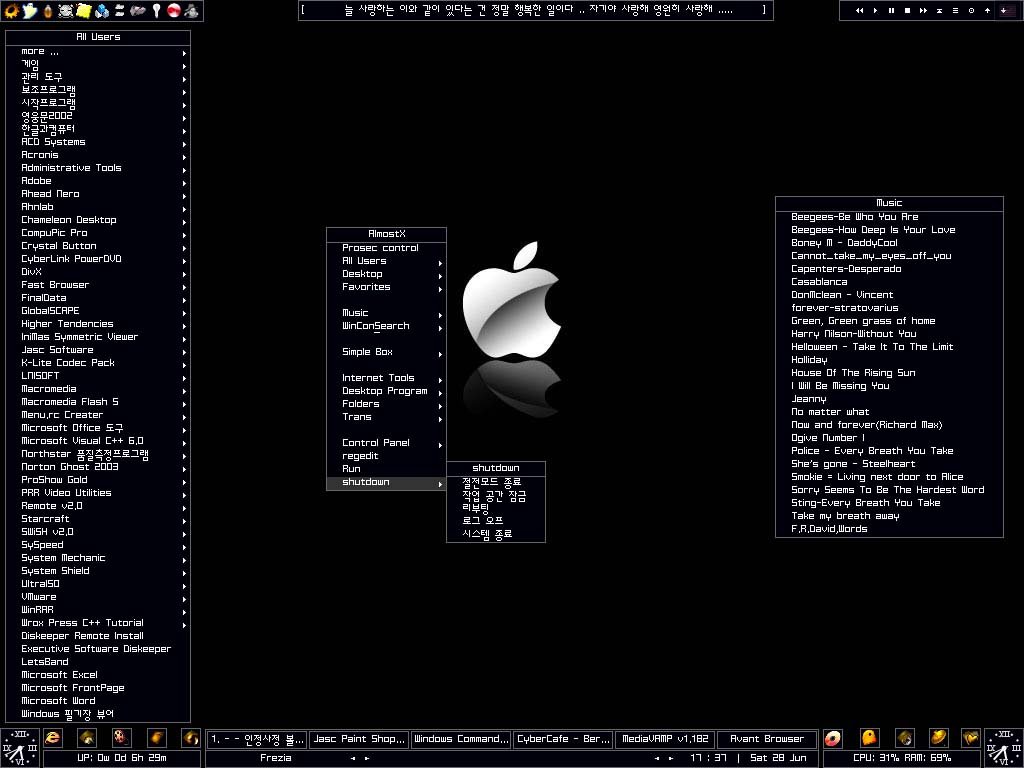Expand the WinConSearch submenu
Screen dimensions: 1024x768
pyautogui.click(x=386, y=326)
